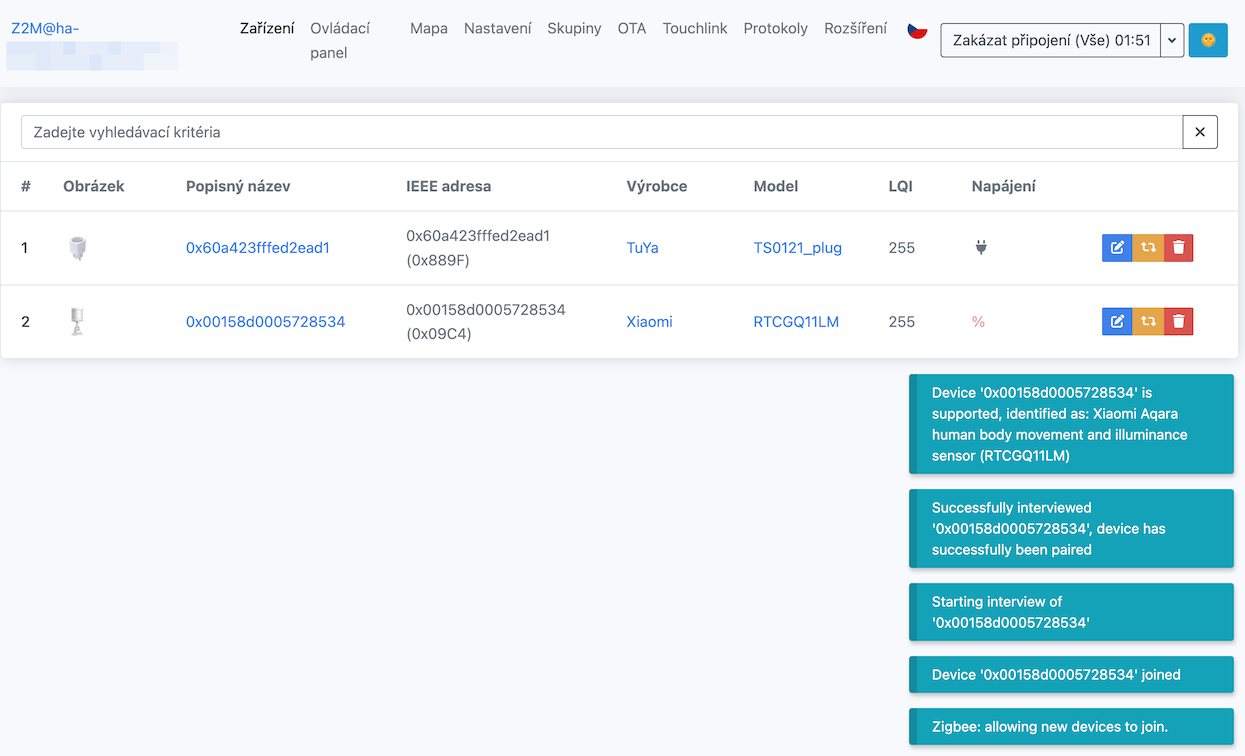Viewport: 1245px width, 756px height.
Task: Switch to Nastavení
Action: [497, 28]
